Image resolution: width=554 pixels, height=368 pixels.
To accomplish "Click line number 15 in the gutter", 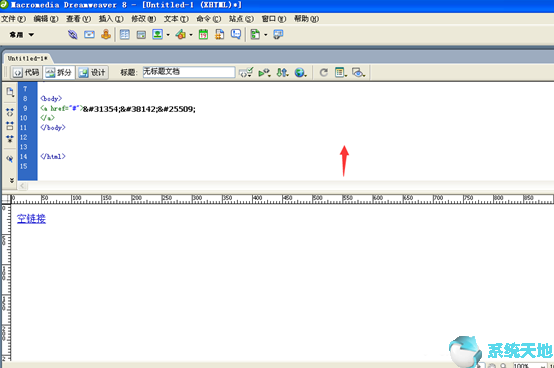I will click(24, 166).
